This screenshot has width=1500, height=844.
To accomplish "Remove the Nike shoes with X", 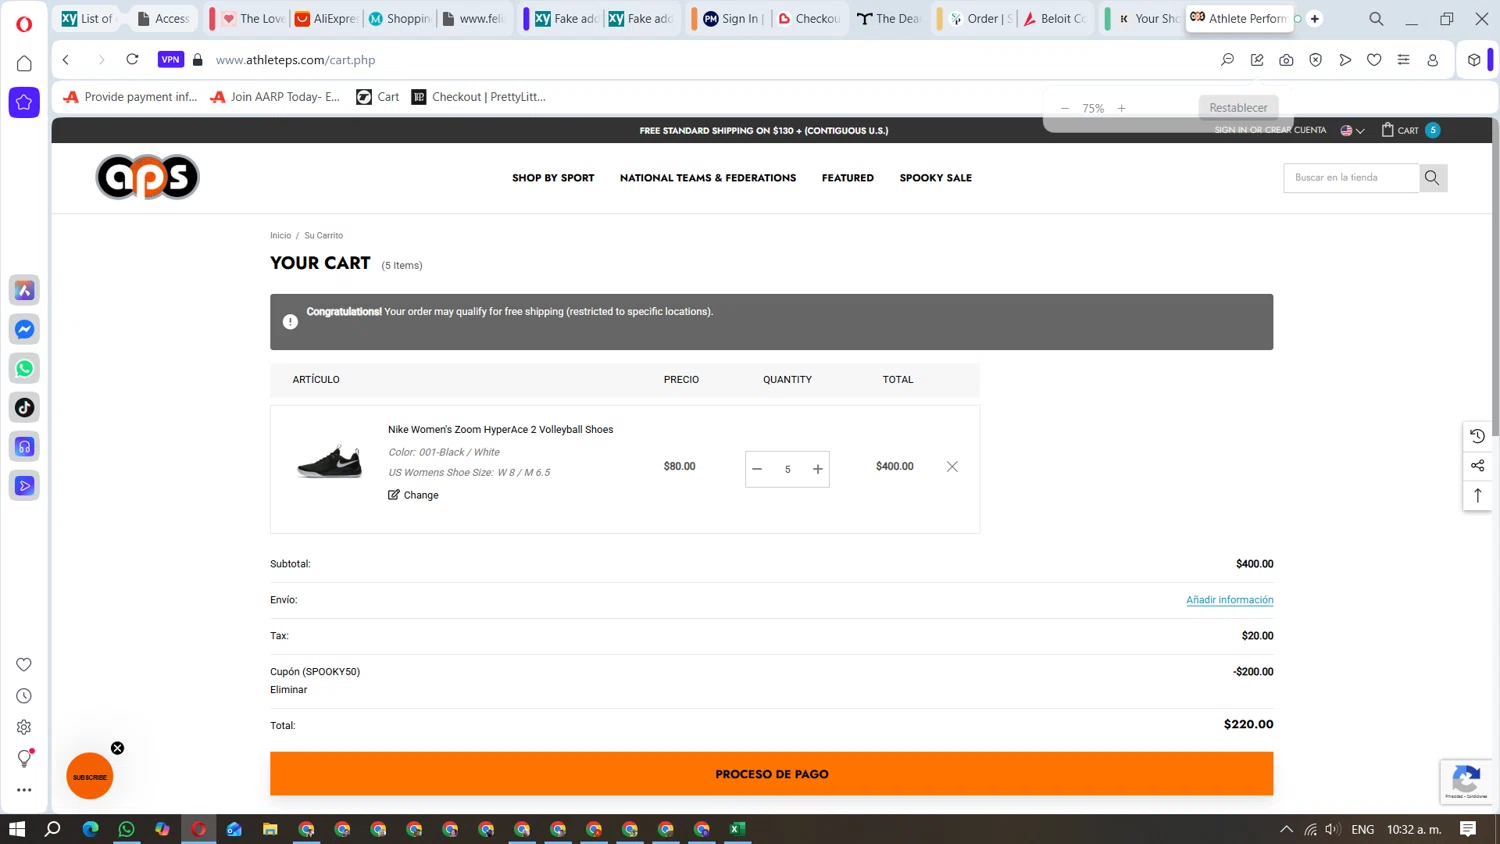I will tap(952, 466).
